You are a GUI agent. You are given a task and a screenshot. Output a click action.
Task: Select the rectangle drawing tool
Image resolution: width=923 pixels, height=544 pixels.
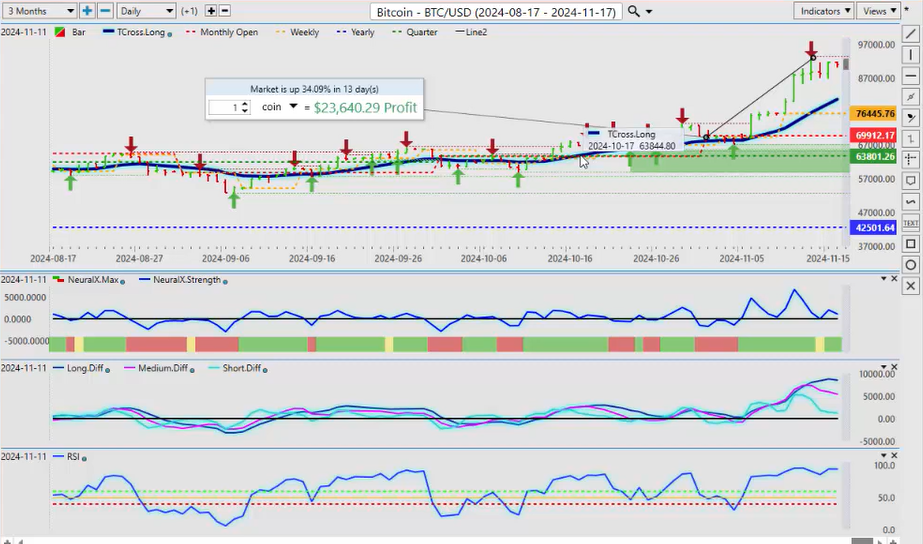tap(910, 244)
